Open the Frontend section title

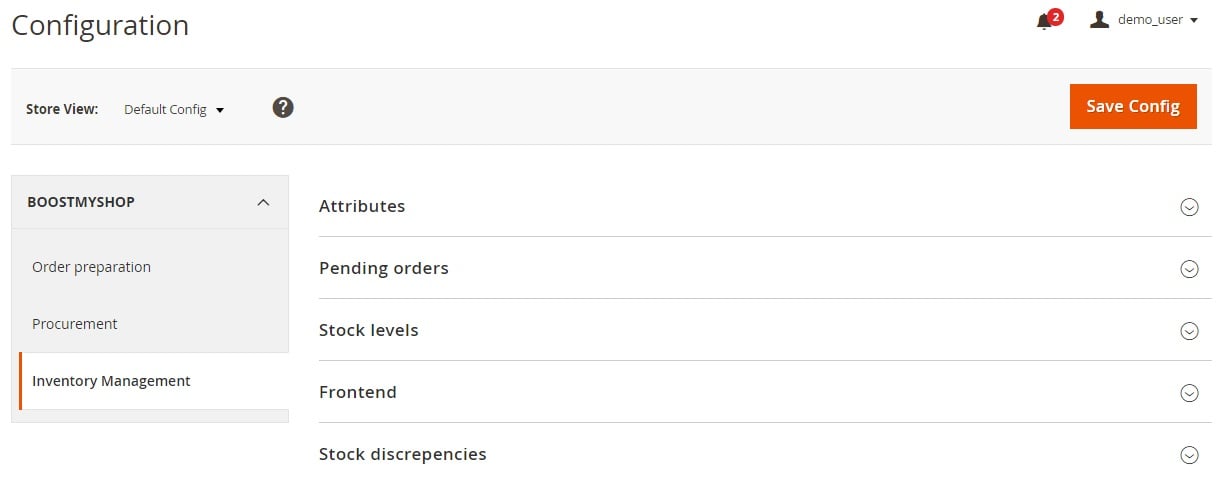(358, 392)
